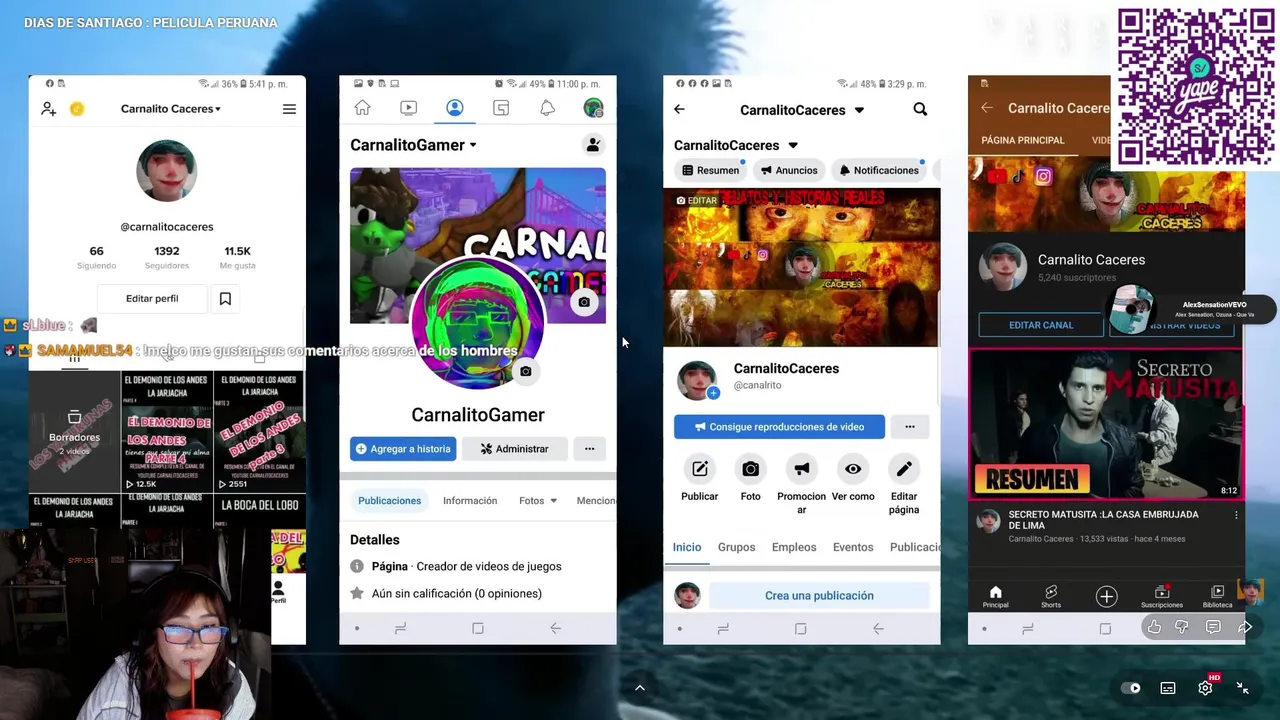Open the TikTok hamburger menu

(289, 109)
